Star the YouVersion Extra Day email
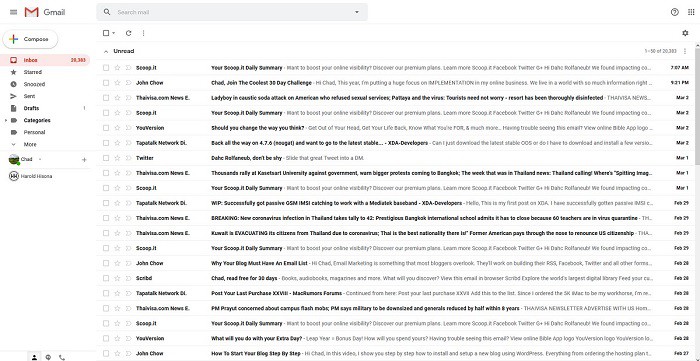700x361 pixels. [x=117, y=338]
